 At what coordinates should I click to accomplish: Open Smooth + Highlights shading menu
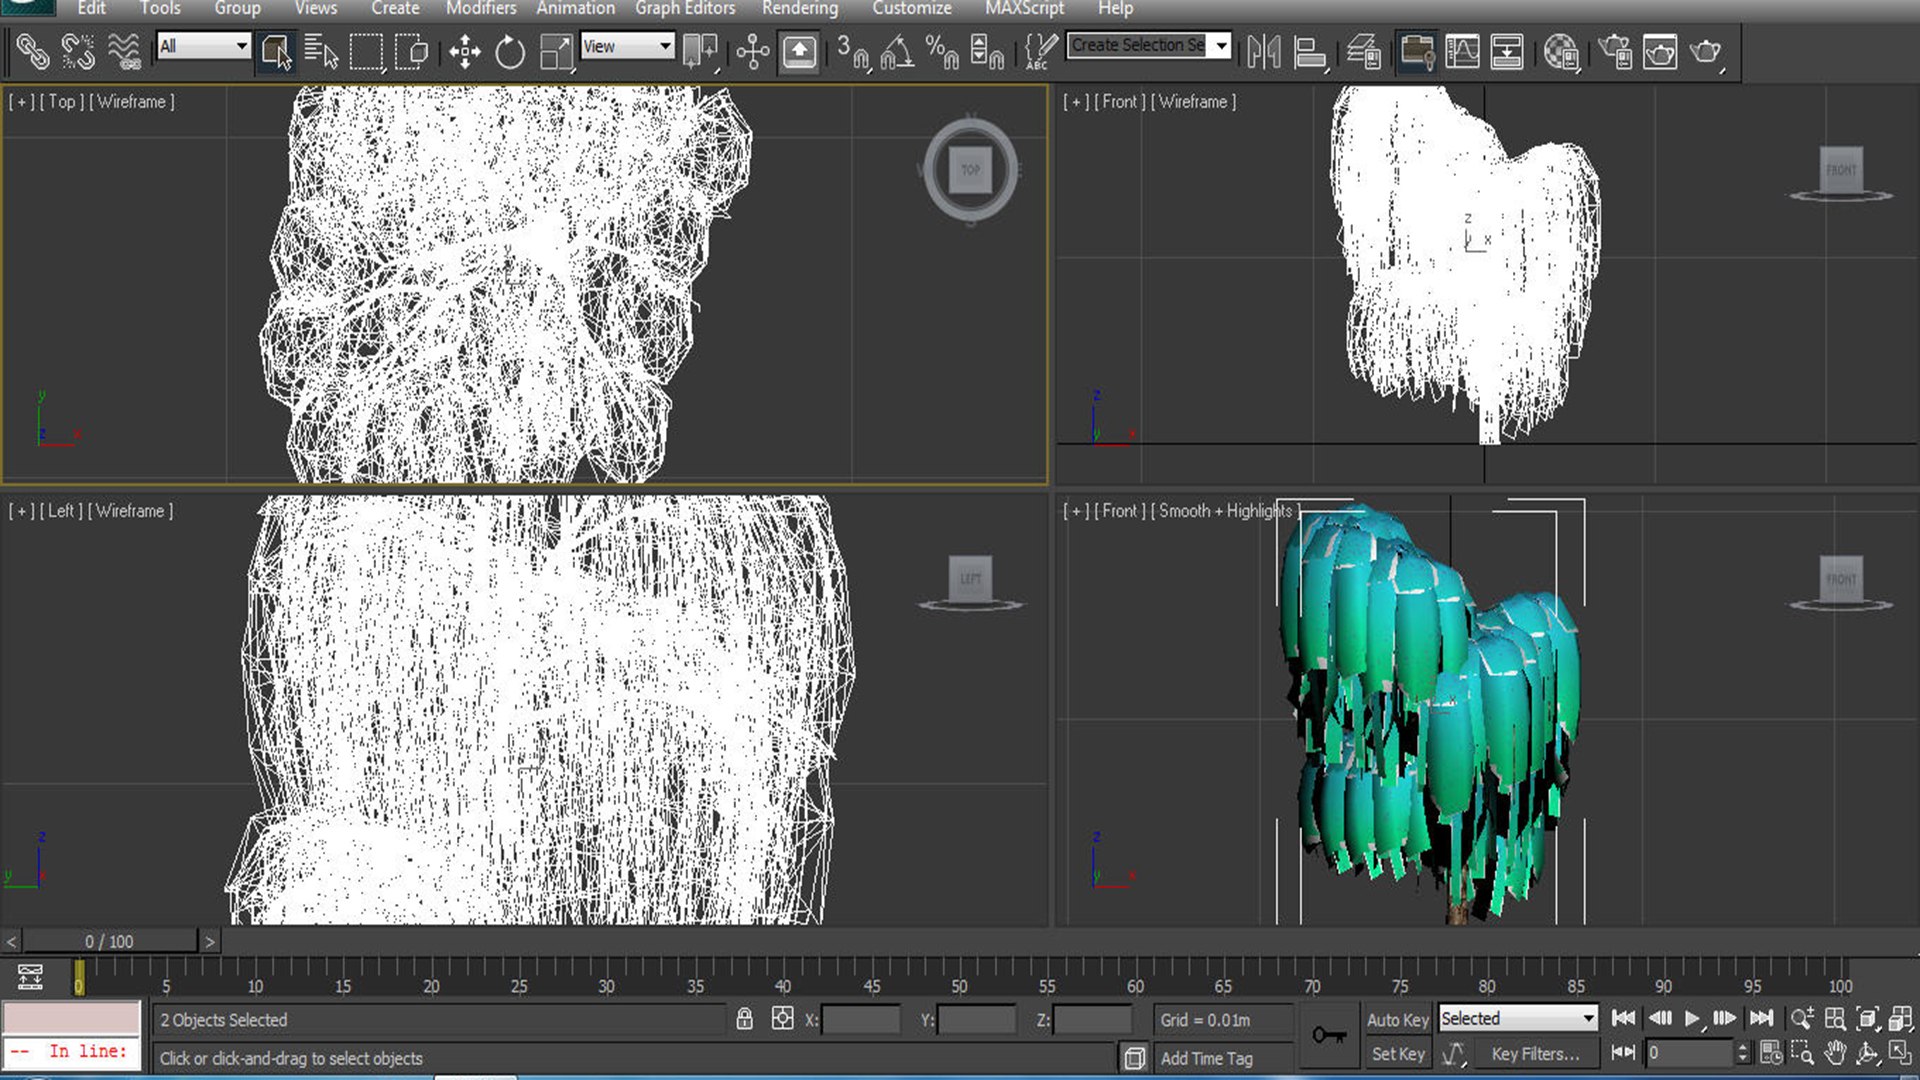coord(1224,510)
